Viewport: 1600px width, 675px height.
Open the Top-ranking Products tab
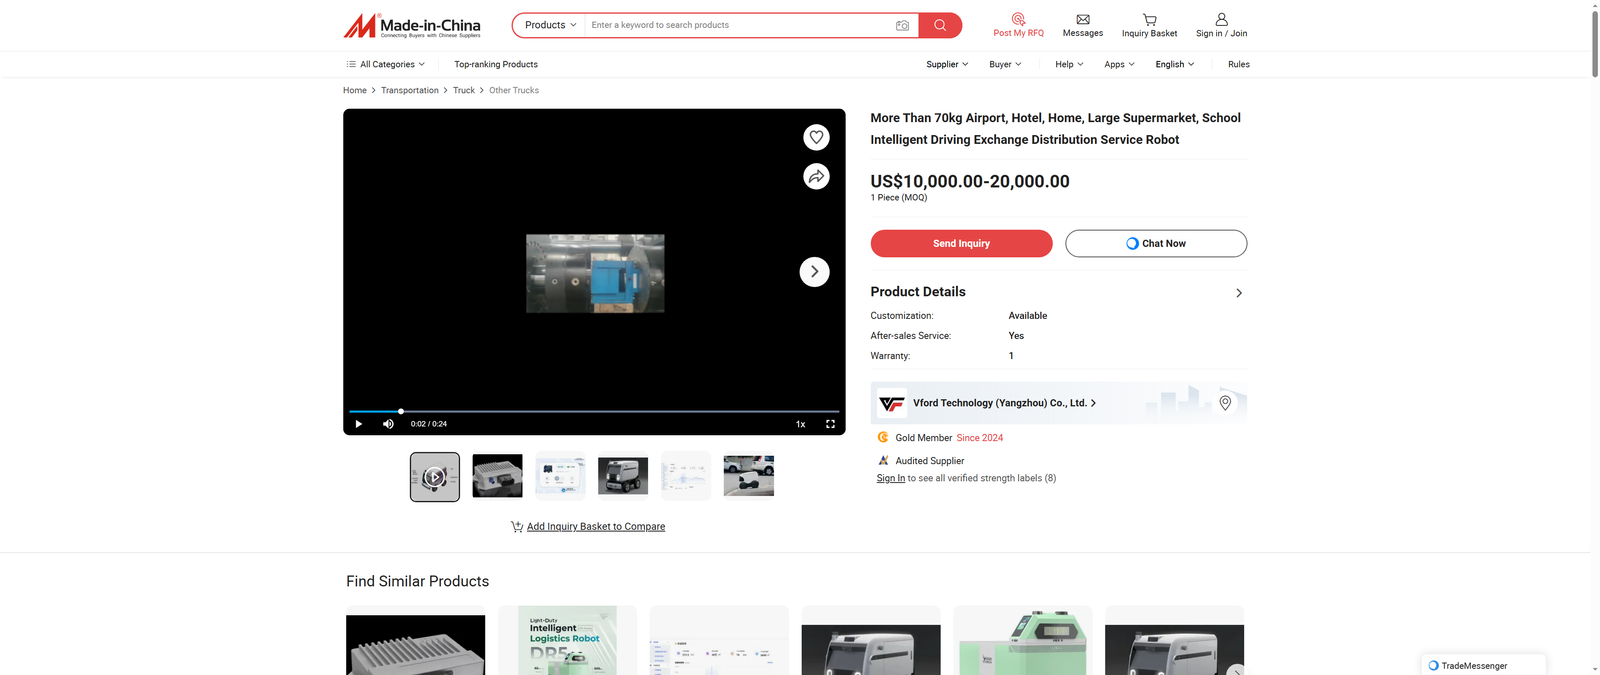(x=496, y=64)
